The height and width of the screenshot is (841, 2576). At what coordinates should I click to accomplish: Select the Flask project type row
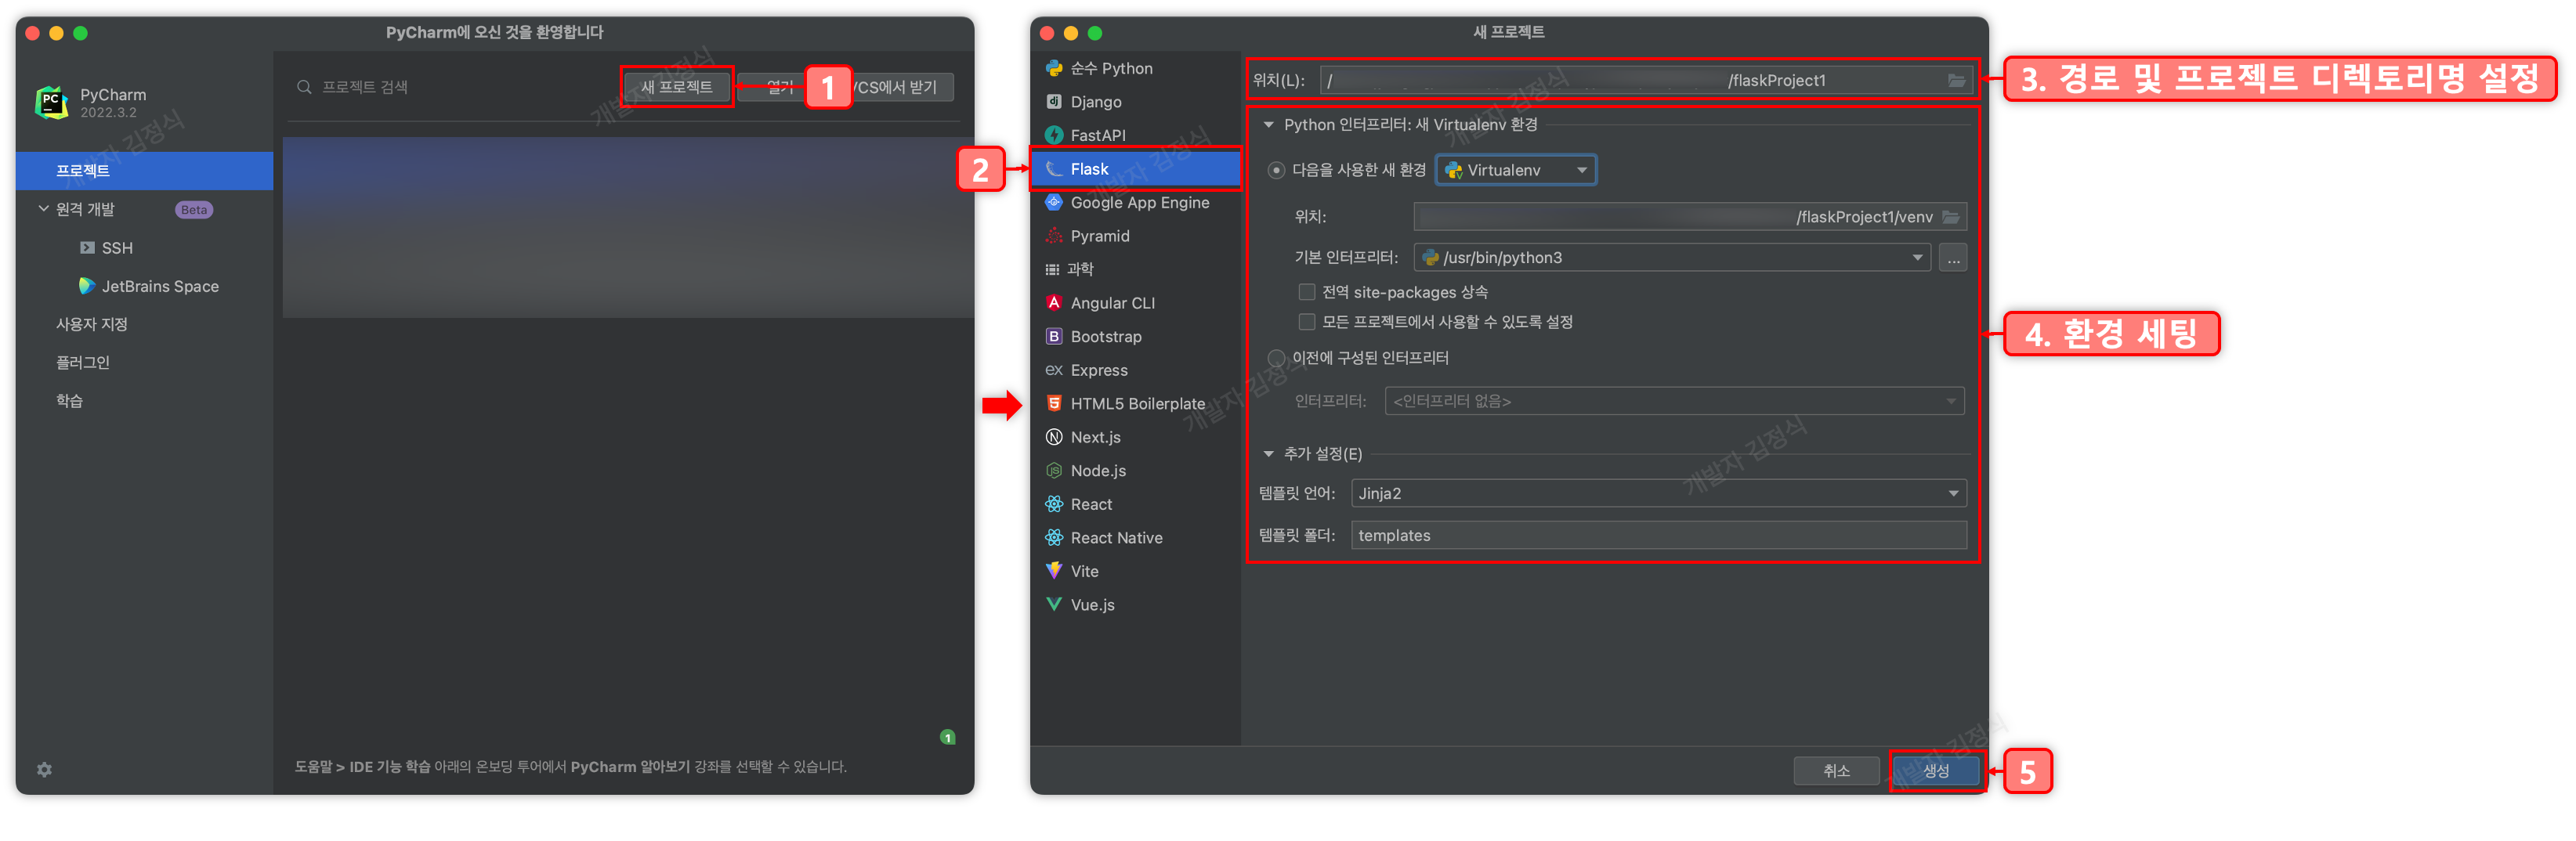tap(1135, 169)
